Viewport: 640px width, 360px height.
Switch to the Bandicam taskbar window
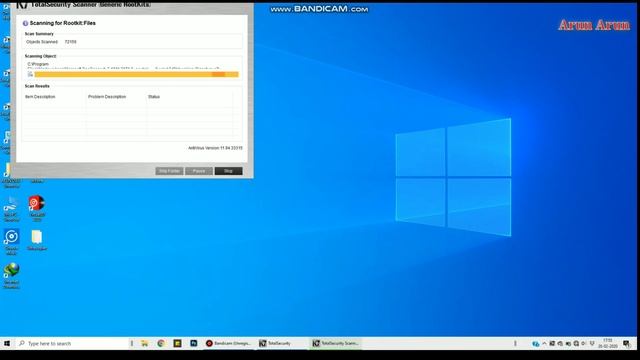229,343
